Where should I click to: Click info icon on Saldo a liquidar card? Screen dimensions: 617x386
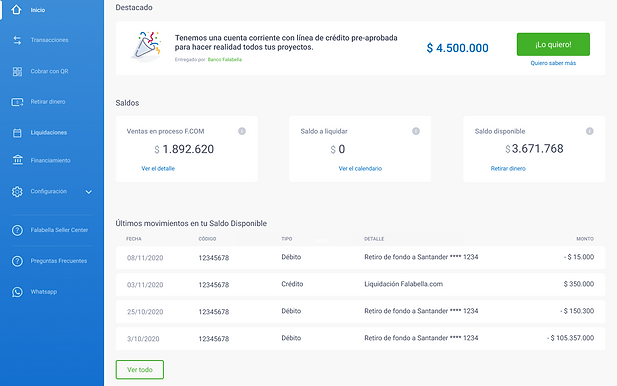click(x=416, y=131)
